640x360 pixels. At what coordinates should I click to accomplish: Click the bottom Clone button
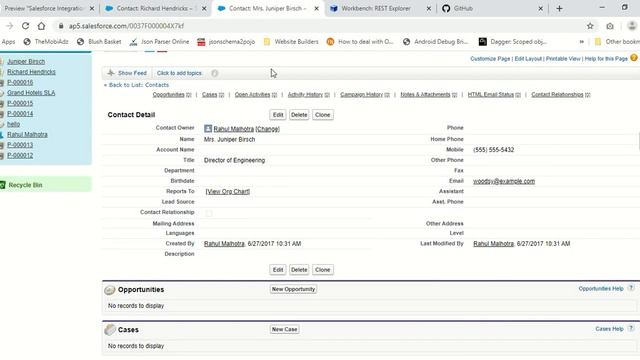point(322,270)
